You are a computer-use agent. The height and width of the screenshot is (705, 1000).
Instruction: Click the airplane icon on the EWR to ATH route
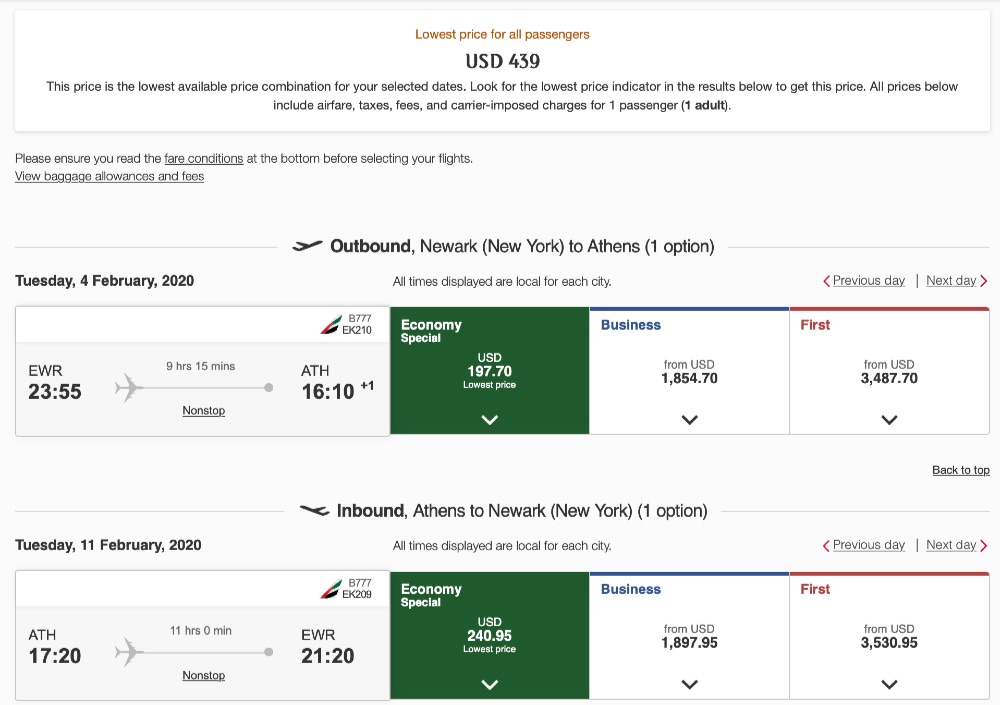(x=130, y=388)
